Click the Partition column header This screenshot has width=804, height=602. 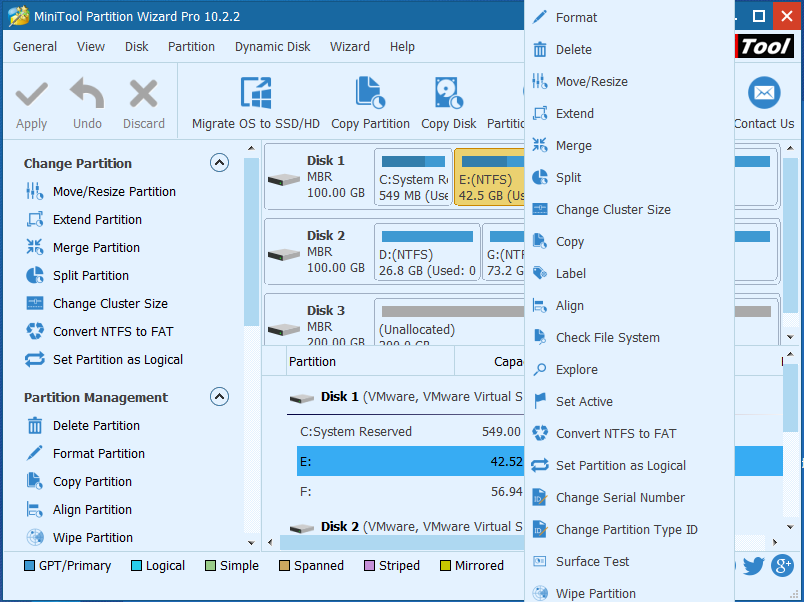pyautogui.click(x=370, y=362)
